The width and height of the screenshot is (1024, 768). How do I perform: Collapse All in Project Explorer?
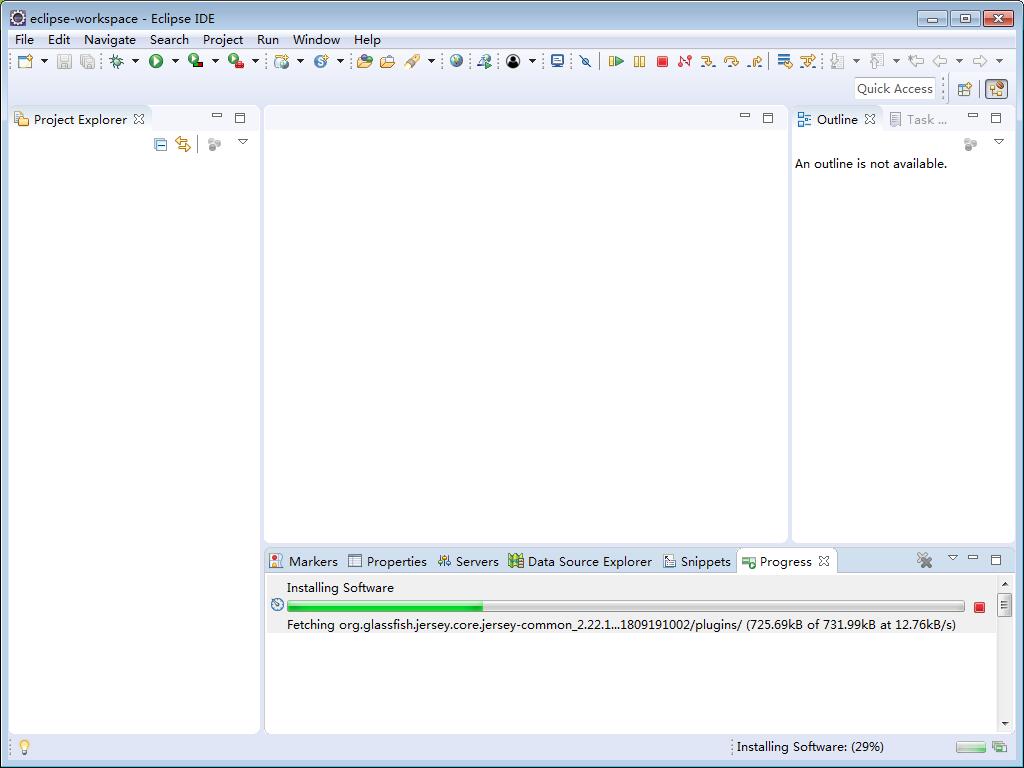[x=160, y=144]
